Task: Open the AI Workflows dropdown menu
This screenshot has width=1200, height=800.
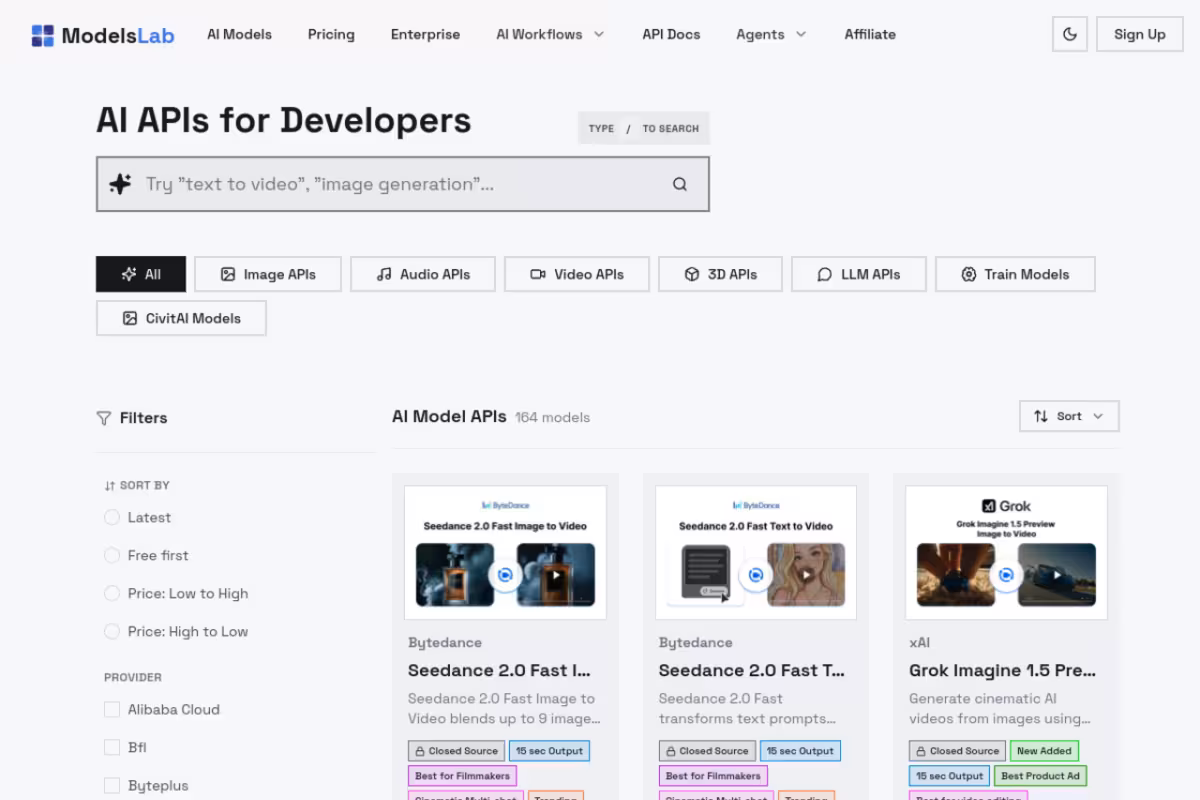Action: tap(550, 34)
